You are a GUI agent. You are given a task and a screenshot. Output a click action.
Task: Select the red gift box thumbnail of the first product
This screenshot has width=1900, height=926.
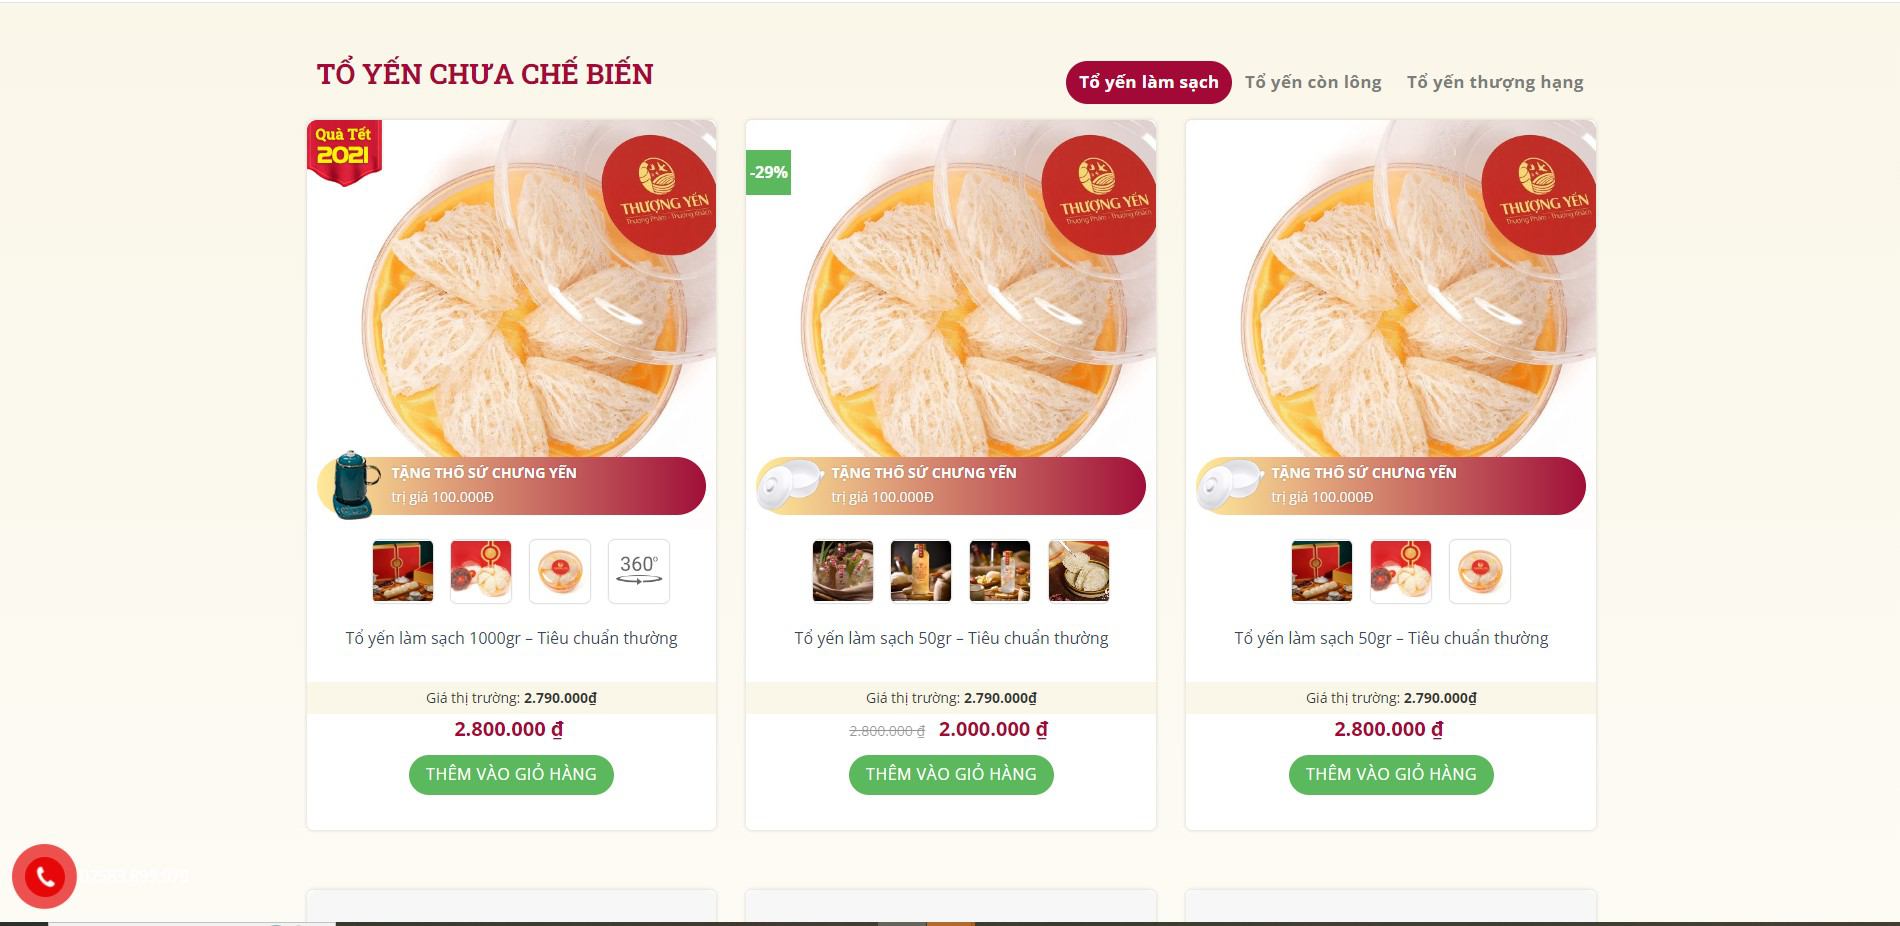pos(403,572)
